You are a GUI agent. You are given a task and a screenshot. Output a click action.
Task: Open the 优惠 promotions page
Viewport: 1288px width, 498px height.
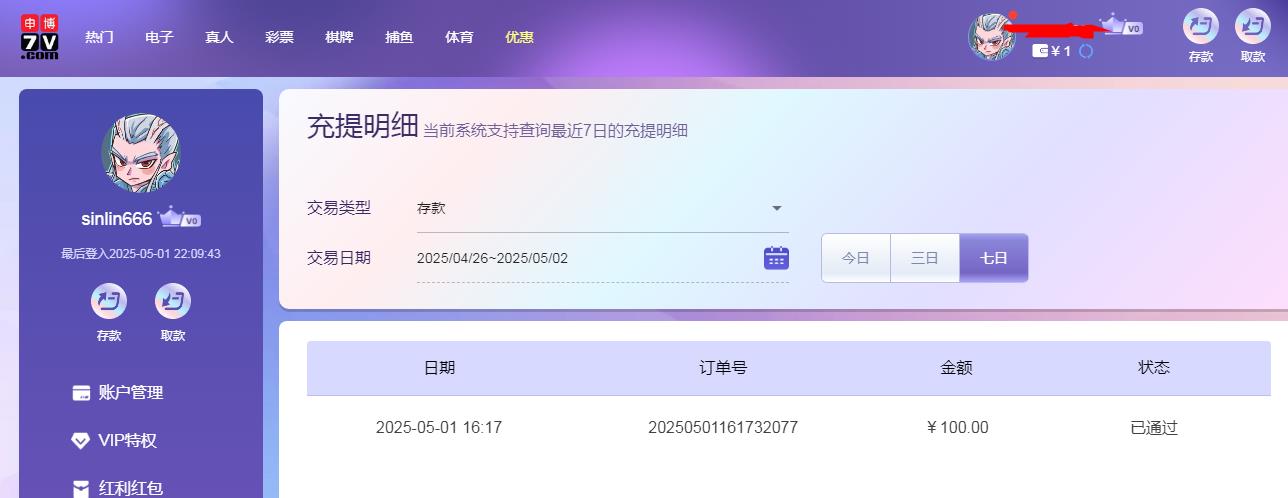519,37
